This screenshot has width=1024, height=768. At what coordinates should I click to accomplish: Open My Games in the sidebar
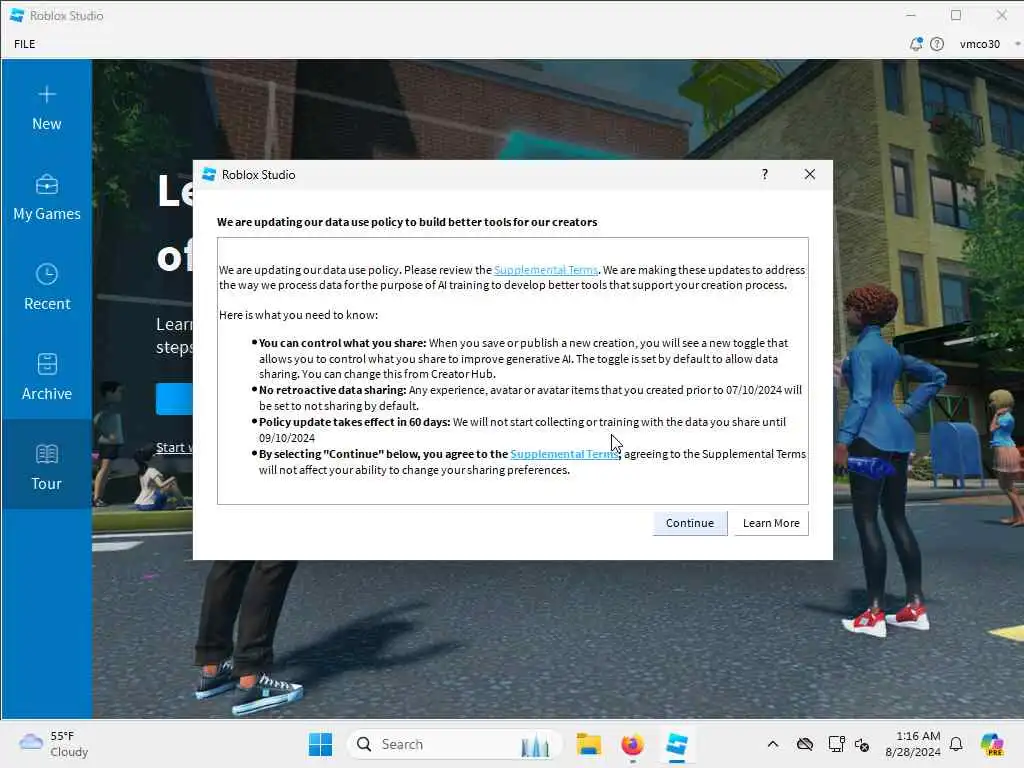pos(46,198)
